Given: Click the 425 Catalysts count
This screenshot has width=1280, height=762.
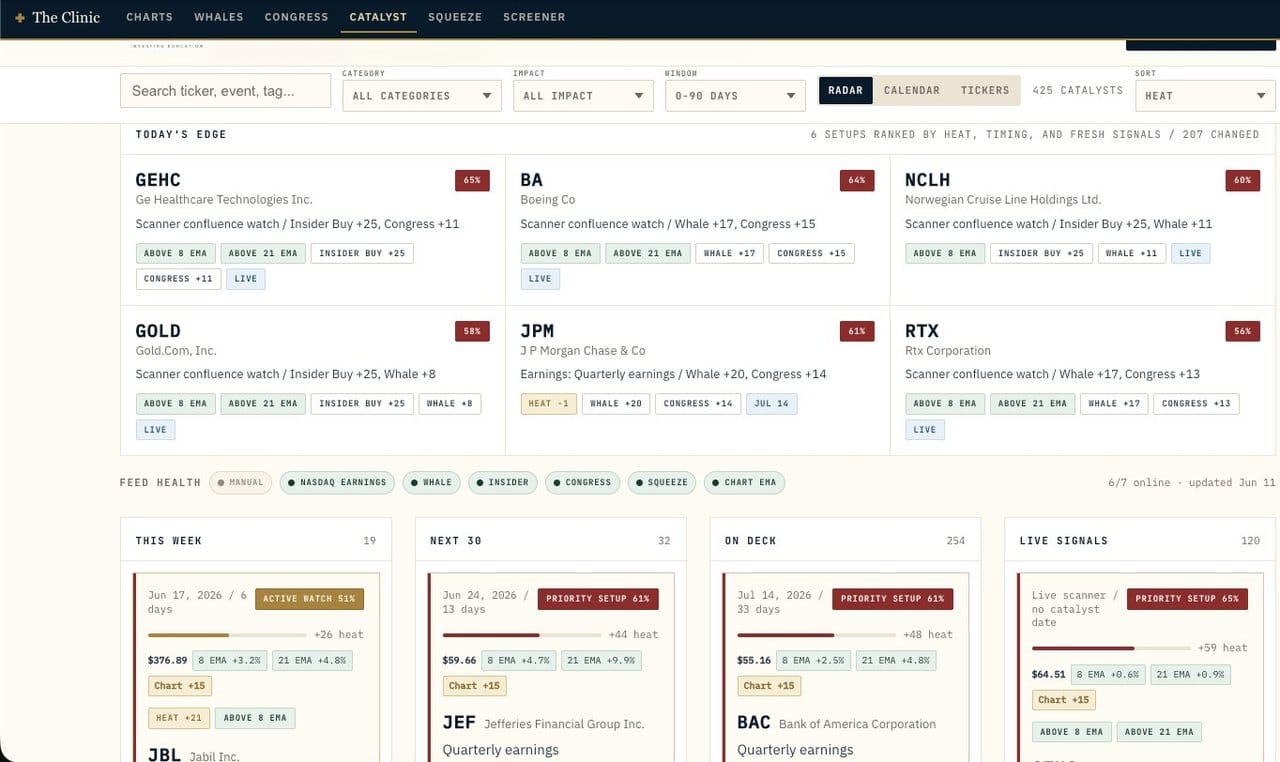Looking at the screenshot, I should coord(1077,90).
